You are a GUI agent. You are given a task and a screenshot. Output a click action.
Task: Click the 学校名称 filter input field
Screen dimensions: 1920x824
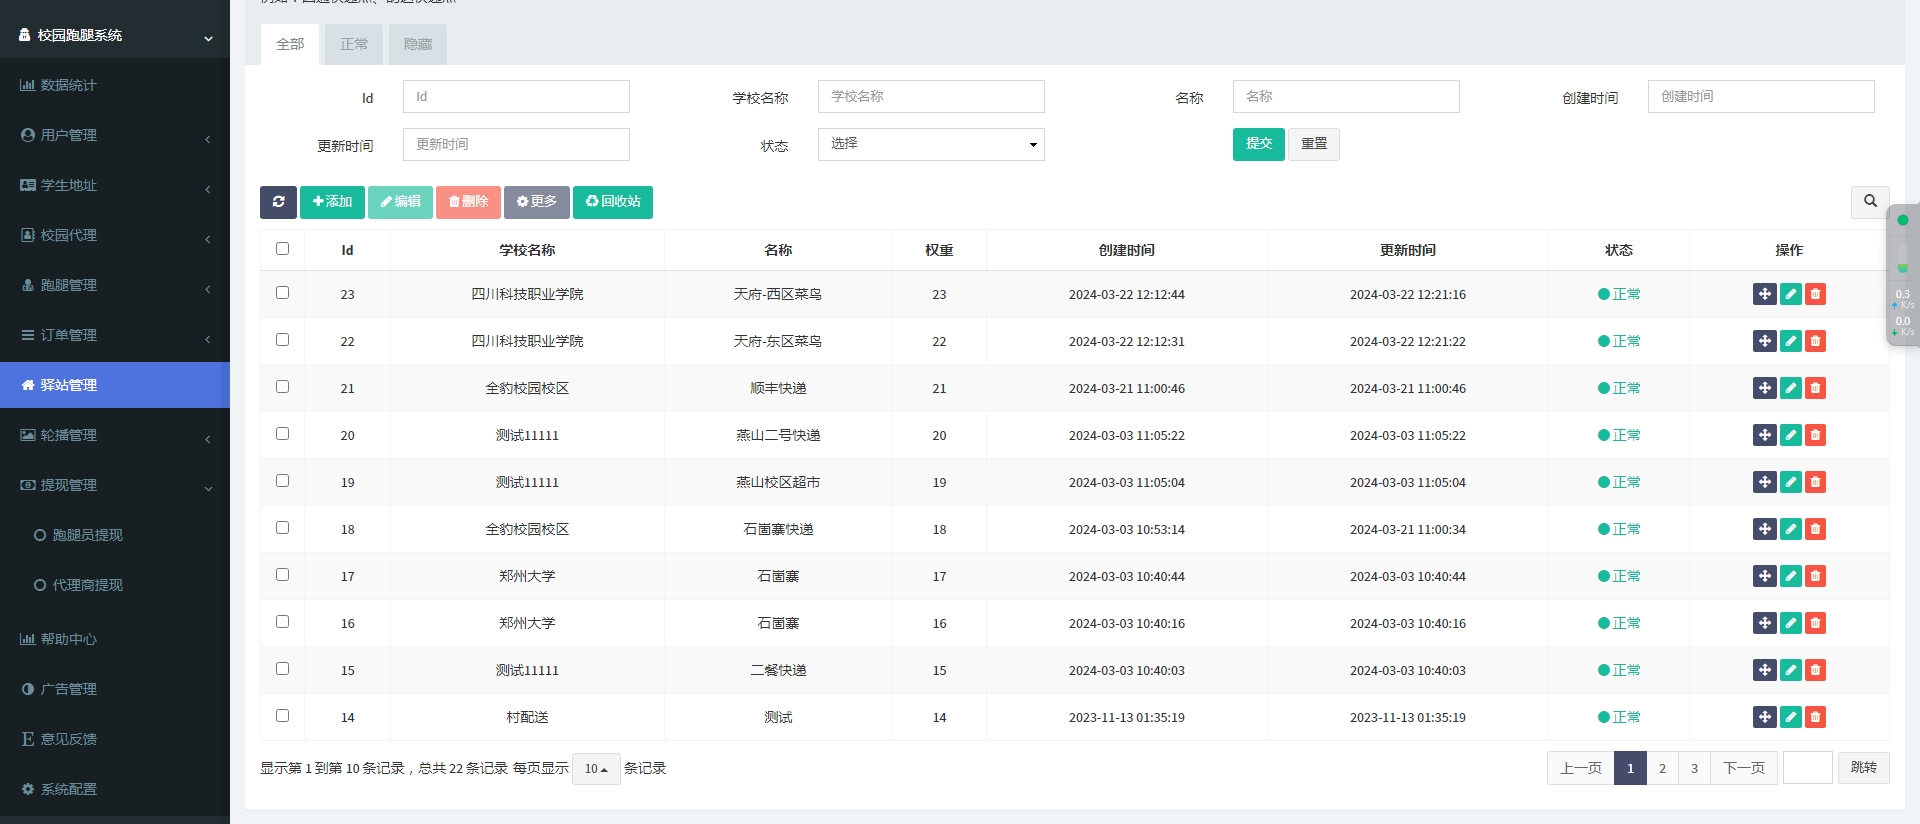(930, 97)
